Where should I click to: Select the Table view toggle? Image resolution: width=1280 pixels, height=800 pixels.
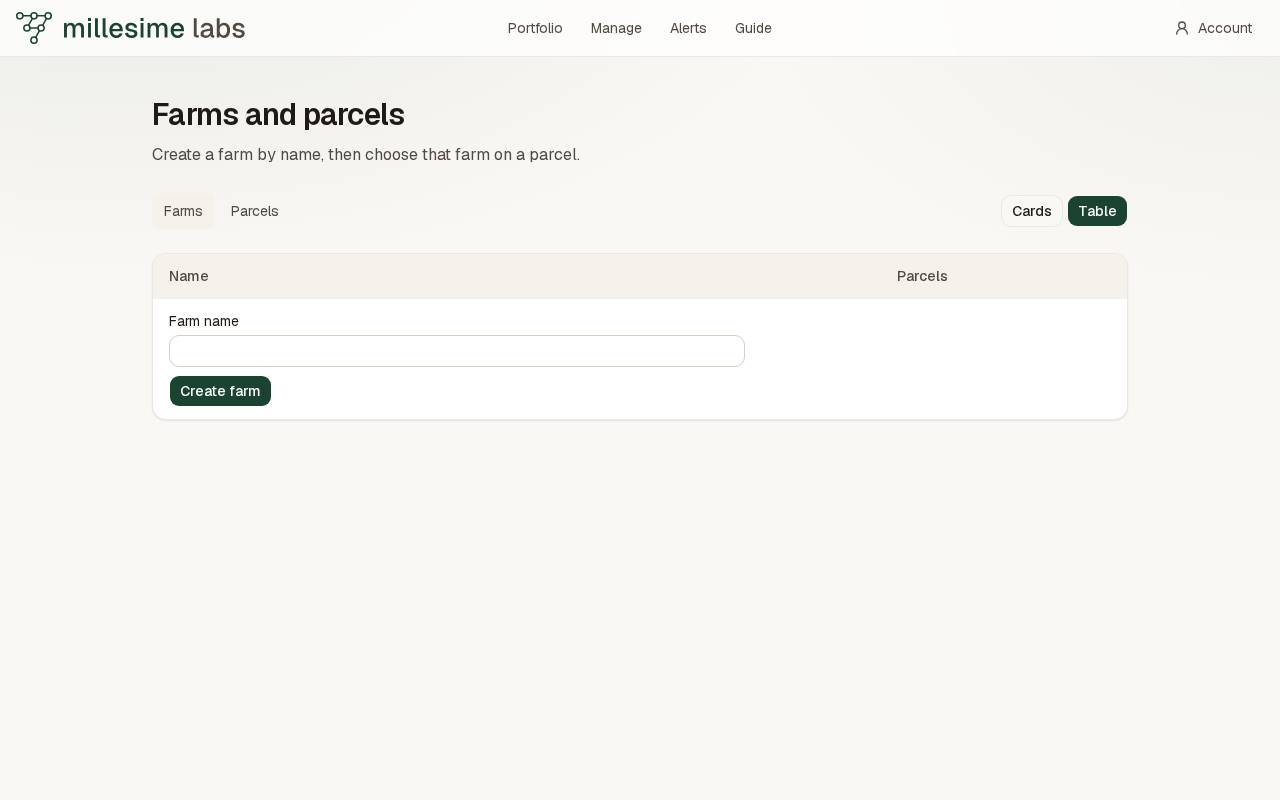[x=1097, y=211]
